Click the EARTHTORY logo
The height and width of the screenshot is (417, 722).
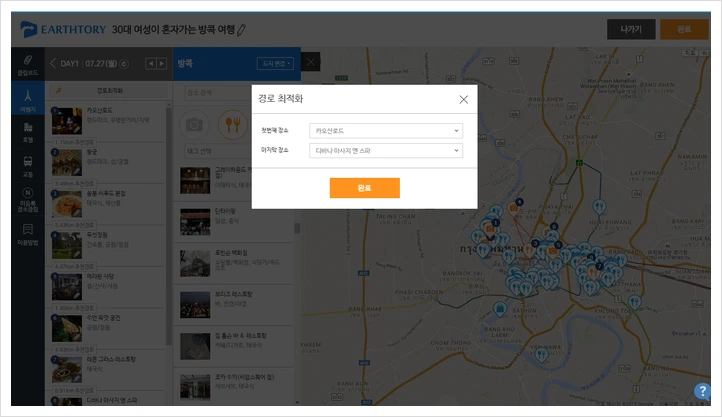(x=63, y=29)
